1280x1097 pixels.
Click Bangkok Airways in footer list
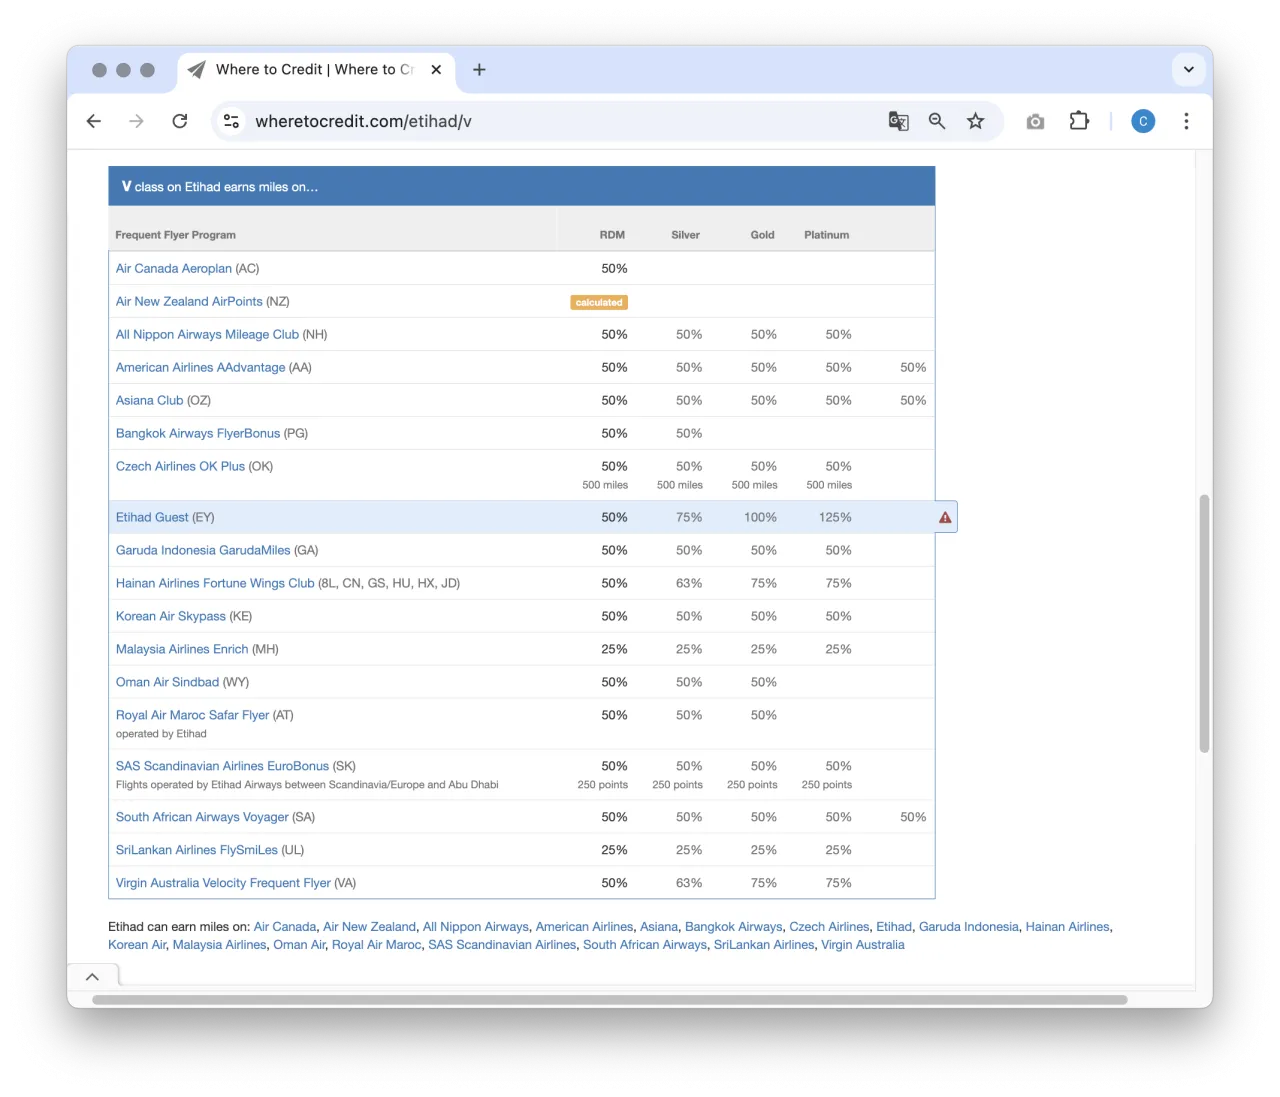pos(734,927)
